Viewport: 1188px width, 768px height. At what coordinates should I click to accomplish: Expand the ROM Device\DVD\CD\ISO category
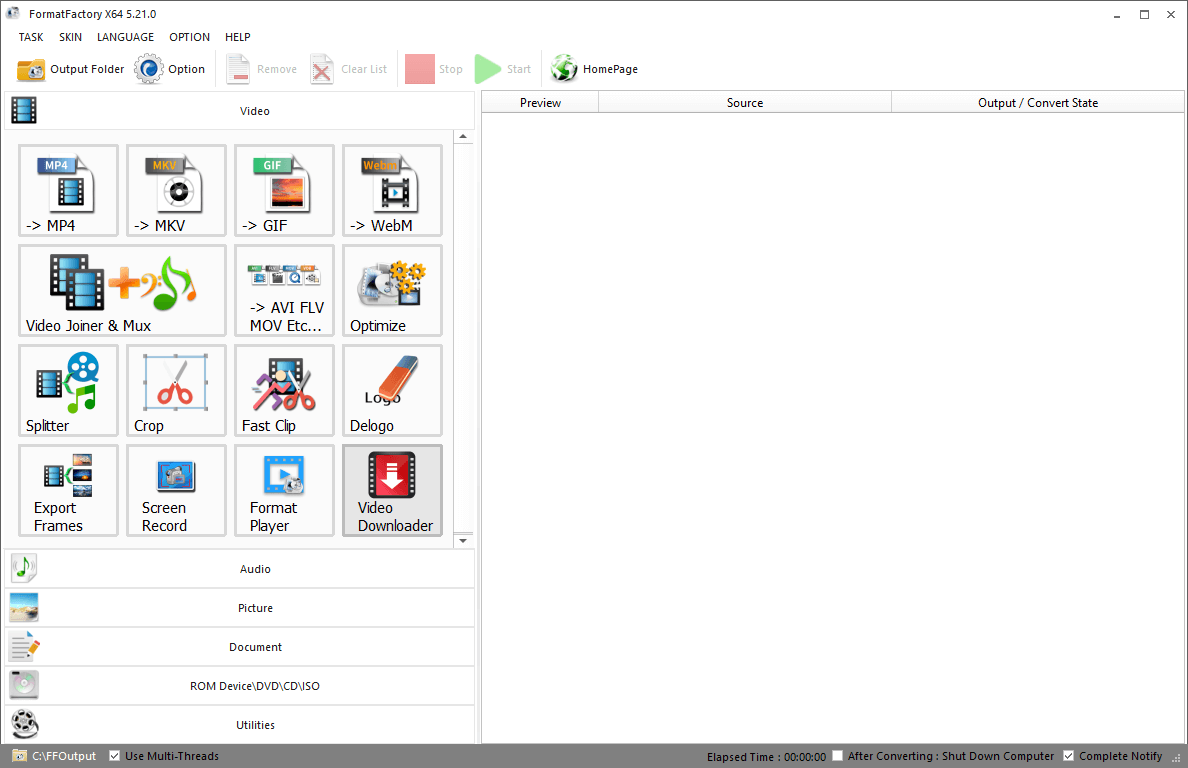pos(239,686)
